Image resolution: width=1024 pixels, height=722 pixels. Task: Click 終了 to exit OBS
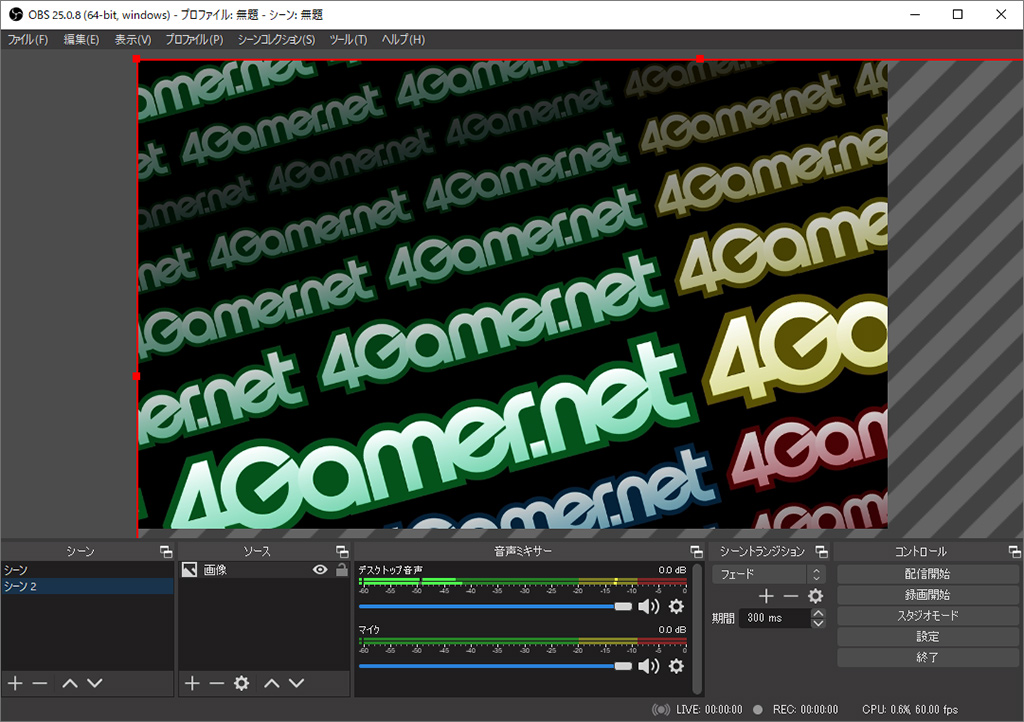927,657
